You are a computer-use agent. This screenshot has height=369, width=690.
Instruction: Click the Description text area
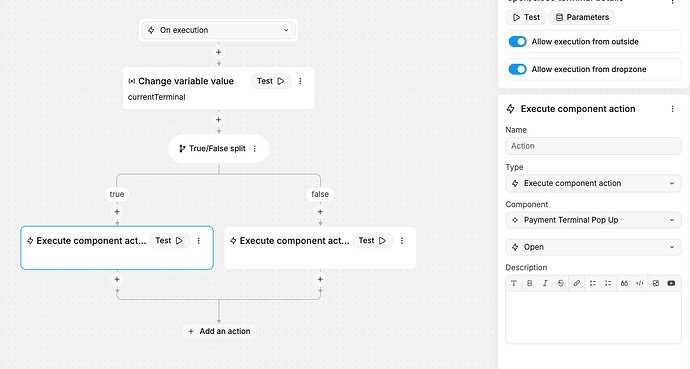point(593,317)
